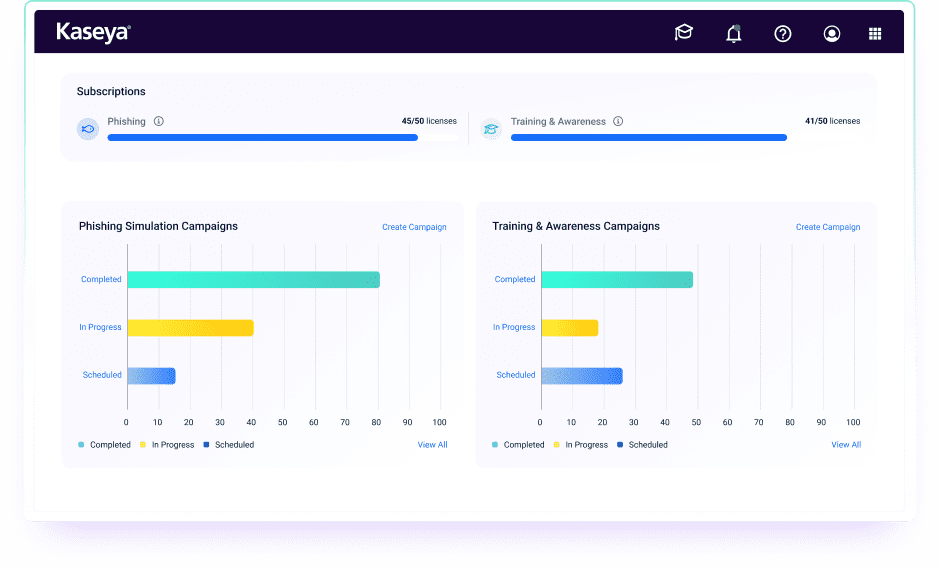The height and width of the screenshot is (568, 939).
Task: Click the Phishing fish icon
Action: coord(88,129)
